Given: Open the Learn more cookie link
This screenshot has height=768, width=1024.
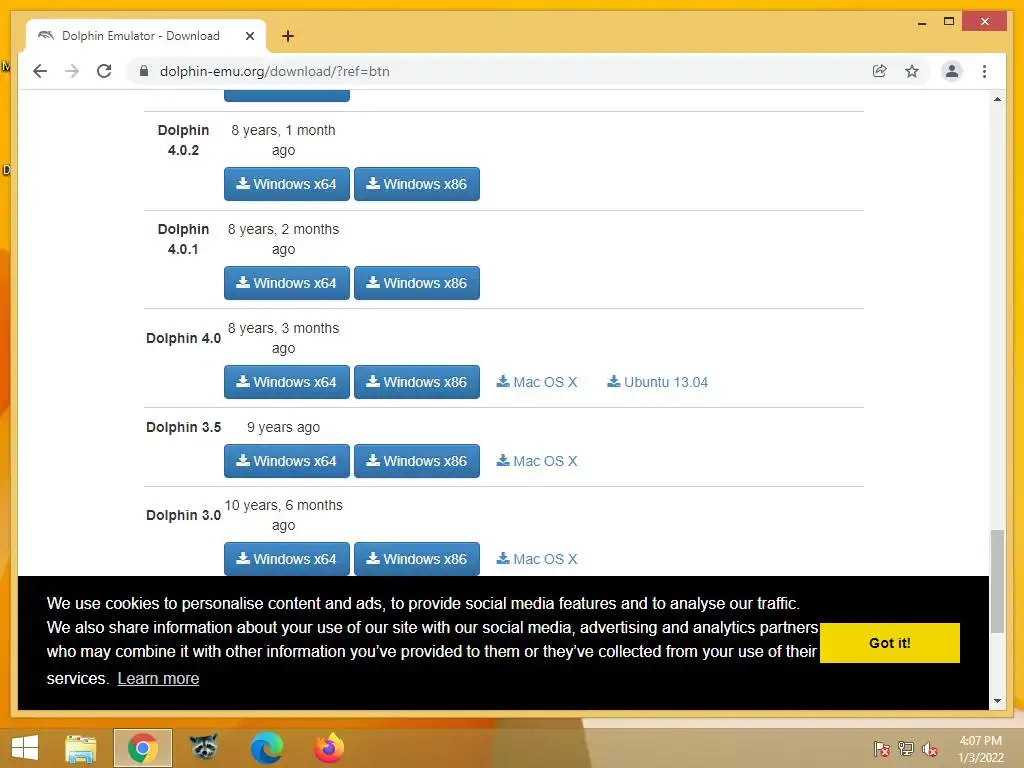Looking at the screenshot, I should [x=158, y=679].
